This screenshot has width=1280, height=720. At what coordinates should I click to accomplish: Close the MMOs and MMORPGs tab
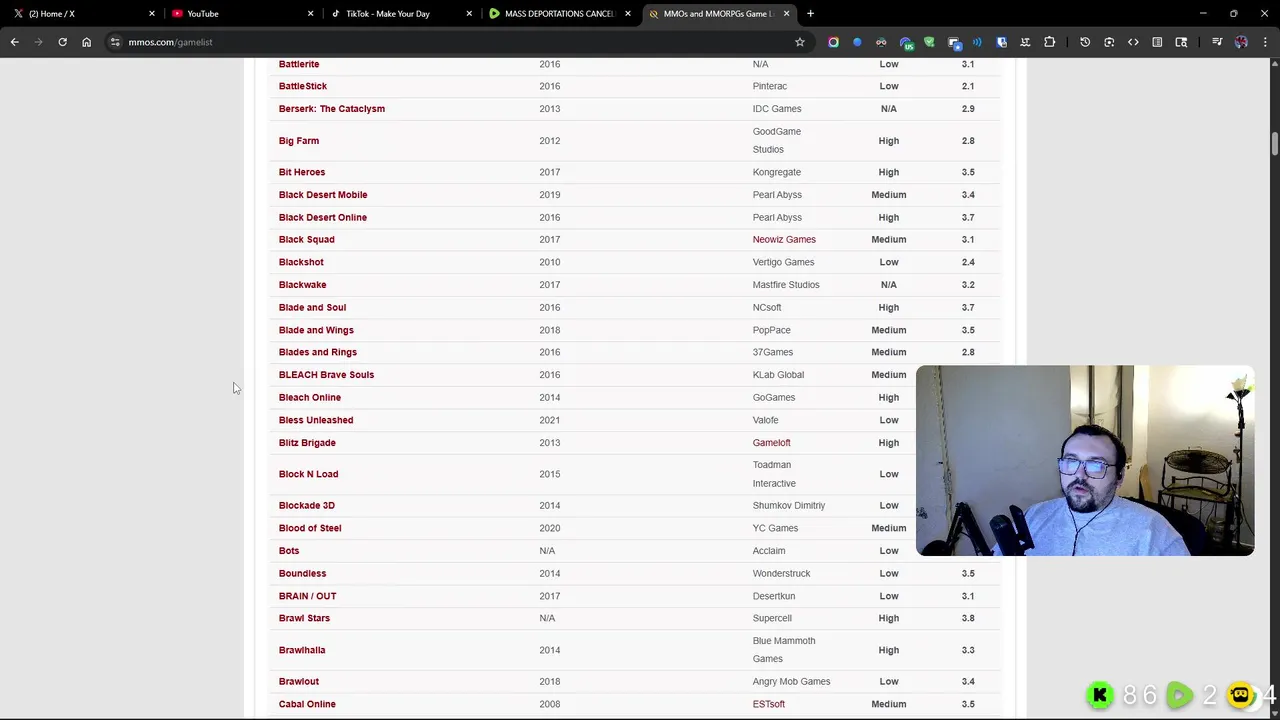pos(787,13)
